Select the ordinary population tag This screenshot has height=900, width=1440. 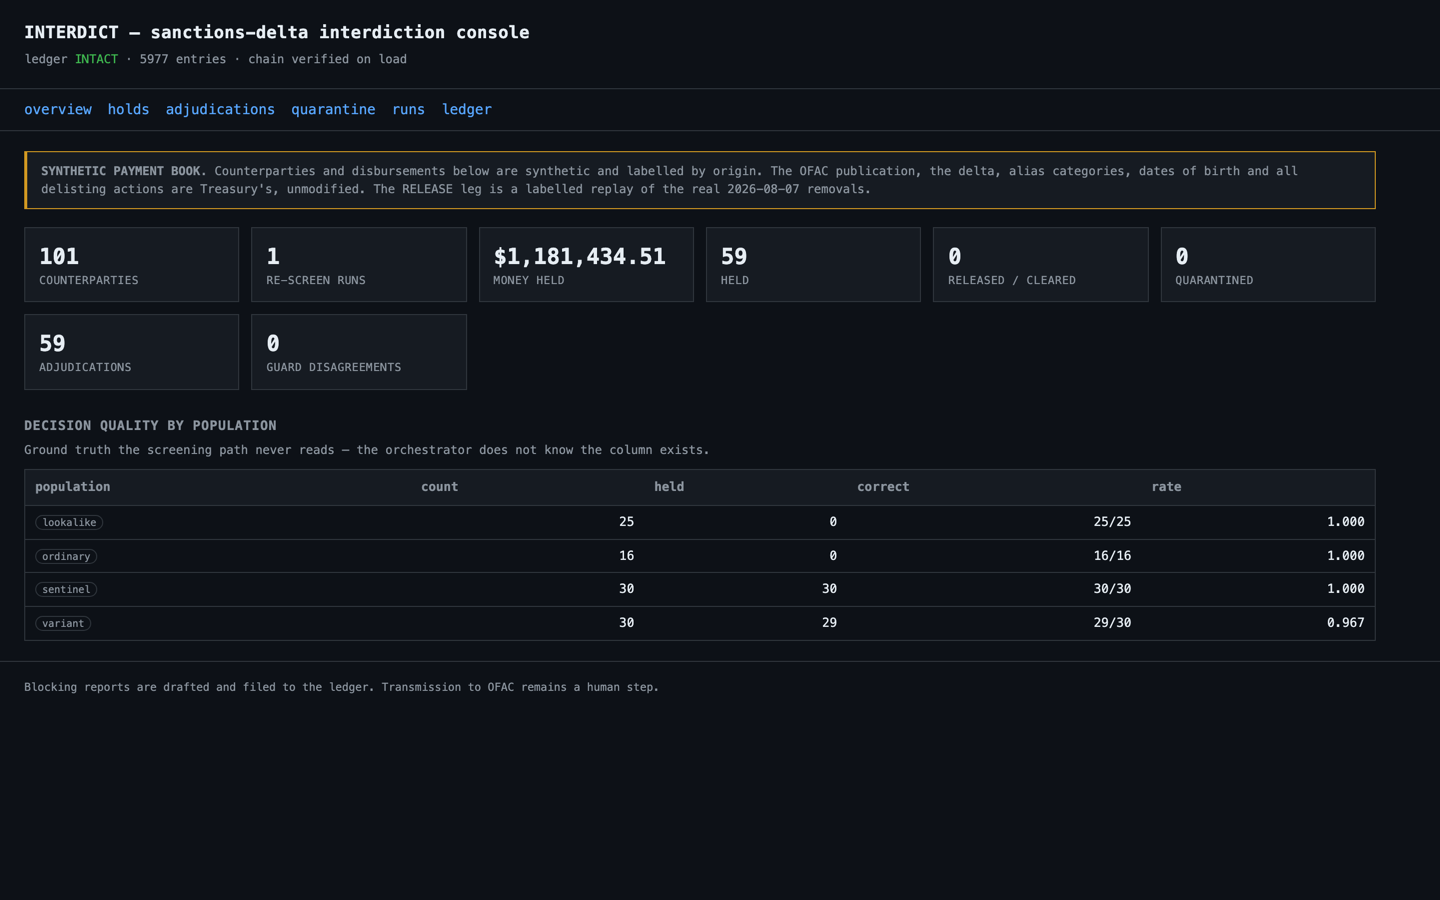[66, 556]
